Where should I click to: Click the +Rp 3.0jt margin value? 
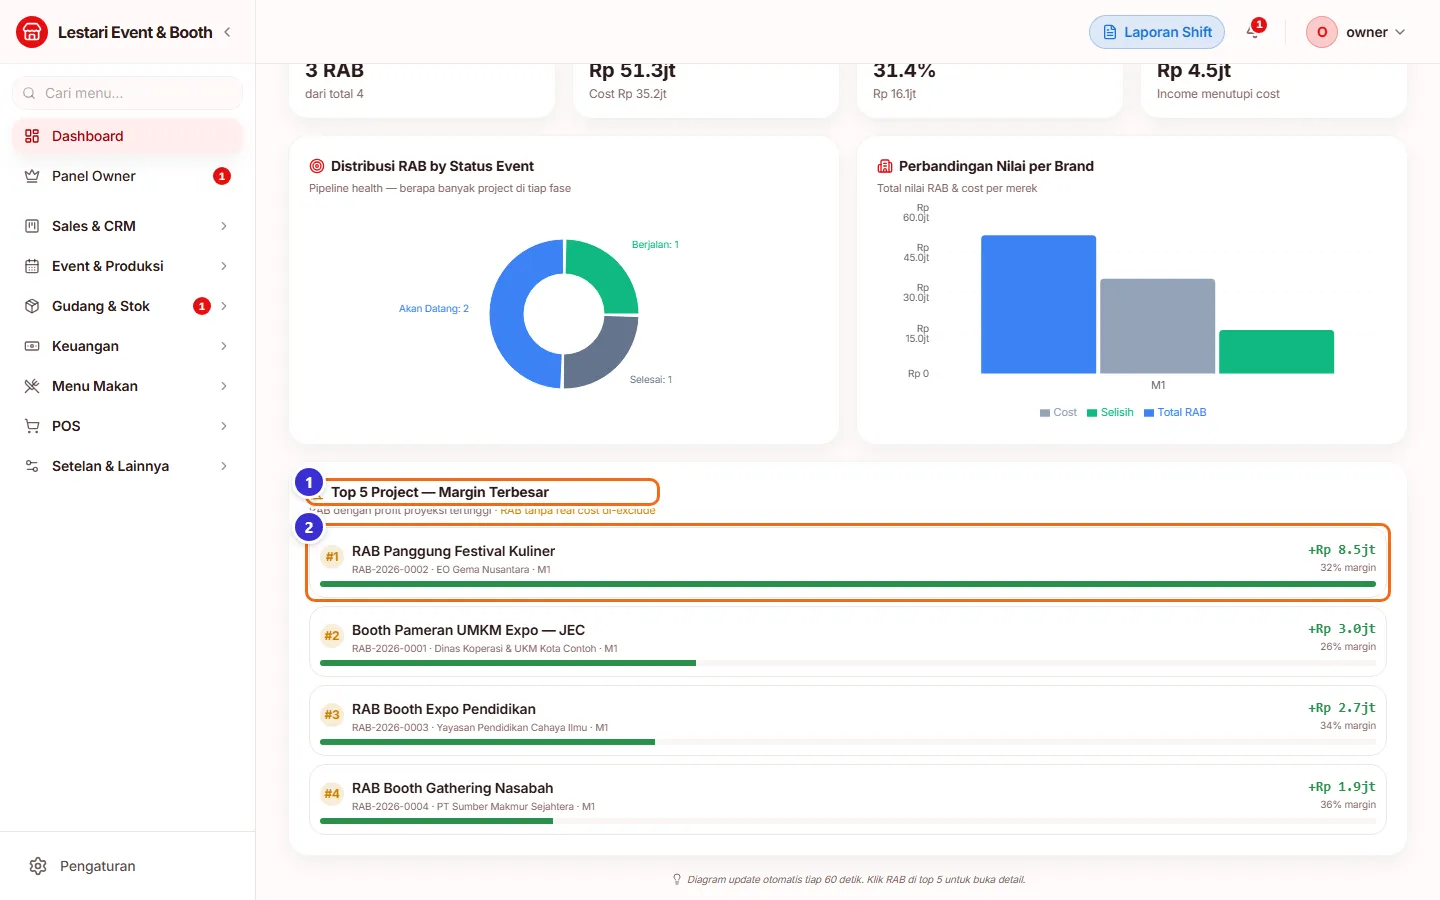pyautogui.click(x=1342, y=629)
